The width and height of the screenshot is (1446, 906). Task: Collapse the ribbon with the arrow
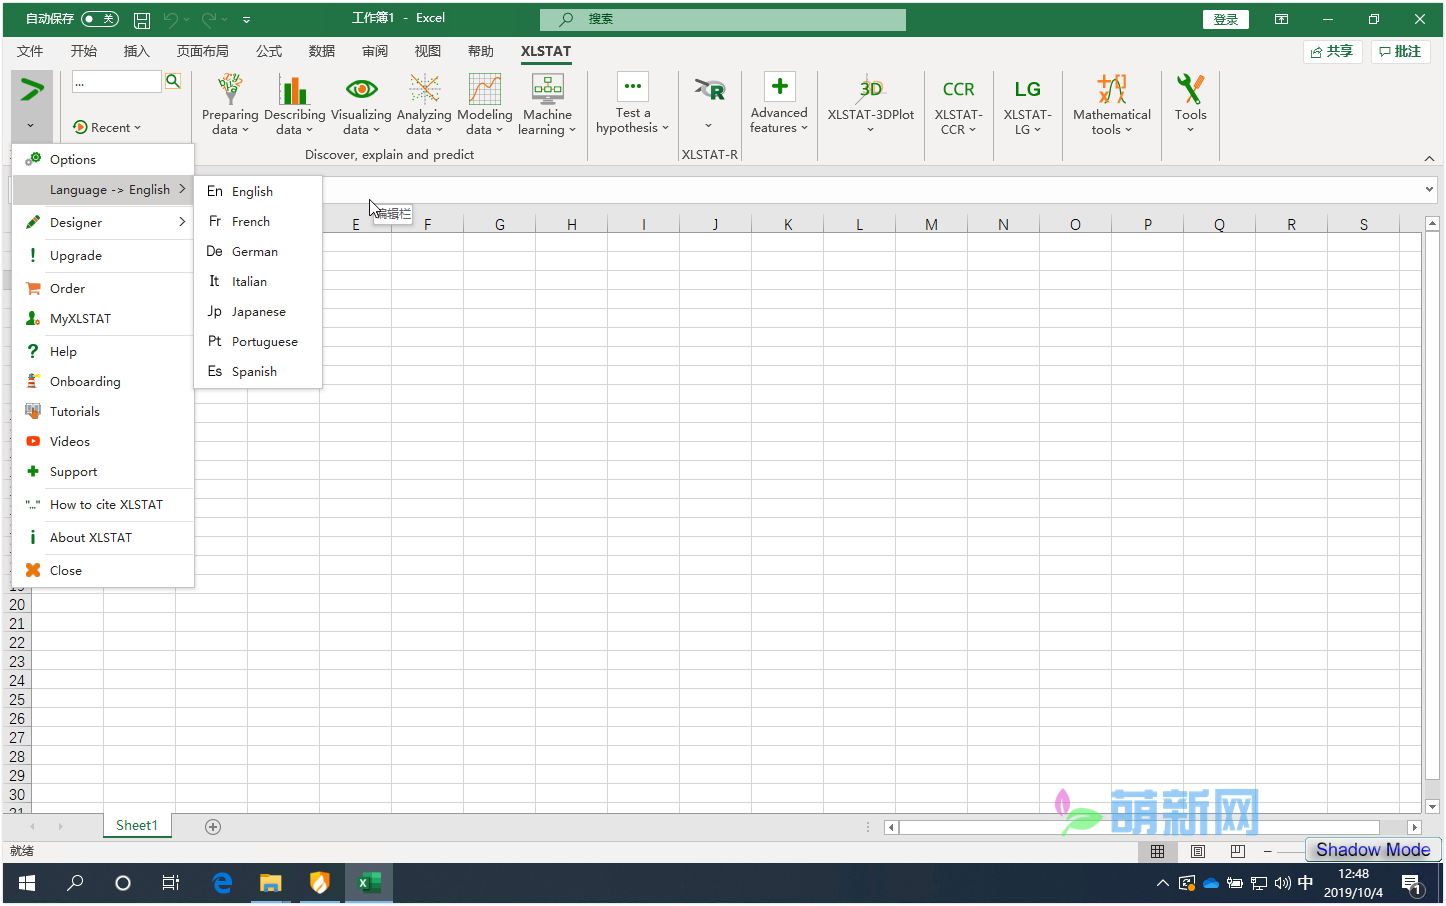coord(1429,158)
